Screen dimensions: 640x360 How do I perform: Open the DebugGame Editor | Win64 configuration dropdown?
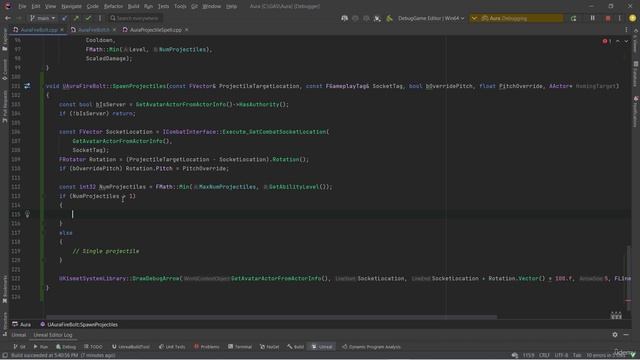click(x=431, y=18)
